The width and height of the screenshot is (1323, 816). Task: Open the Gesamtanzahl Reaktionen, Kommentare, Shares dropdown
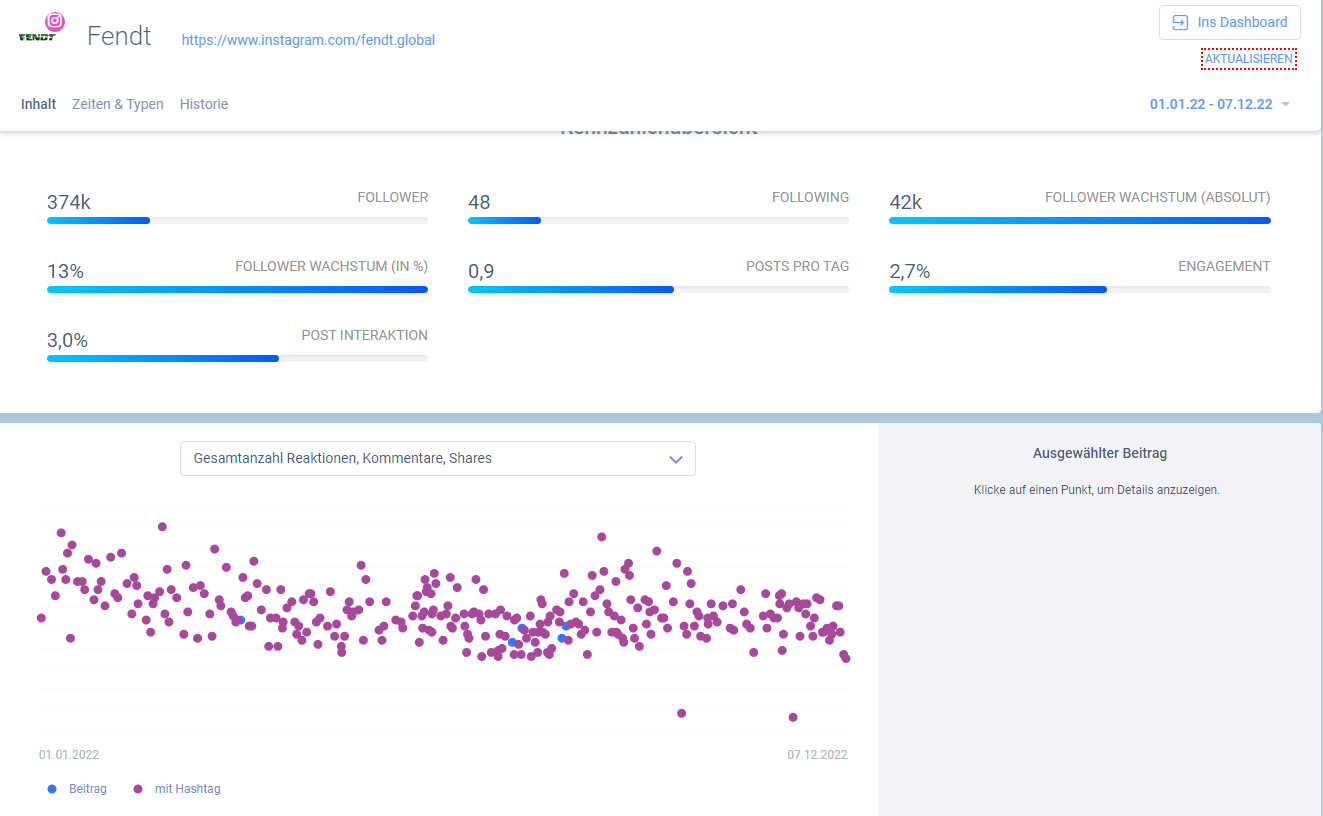pyautogui.click(x=438, y=458)
